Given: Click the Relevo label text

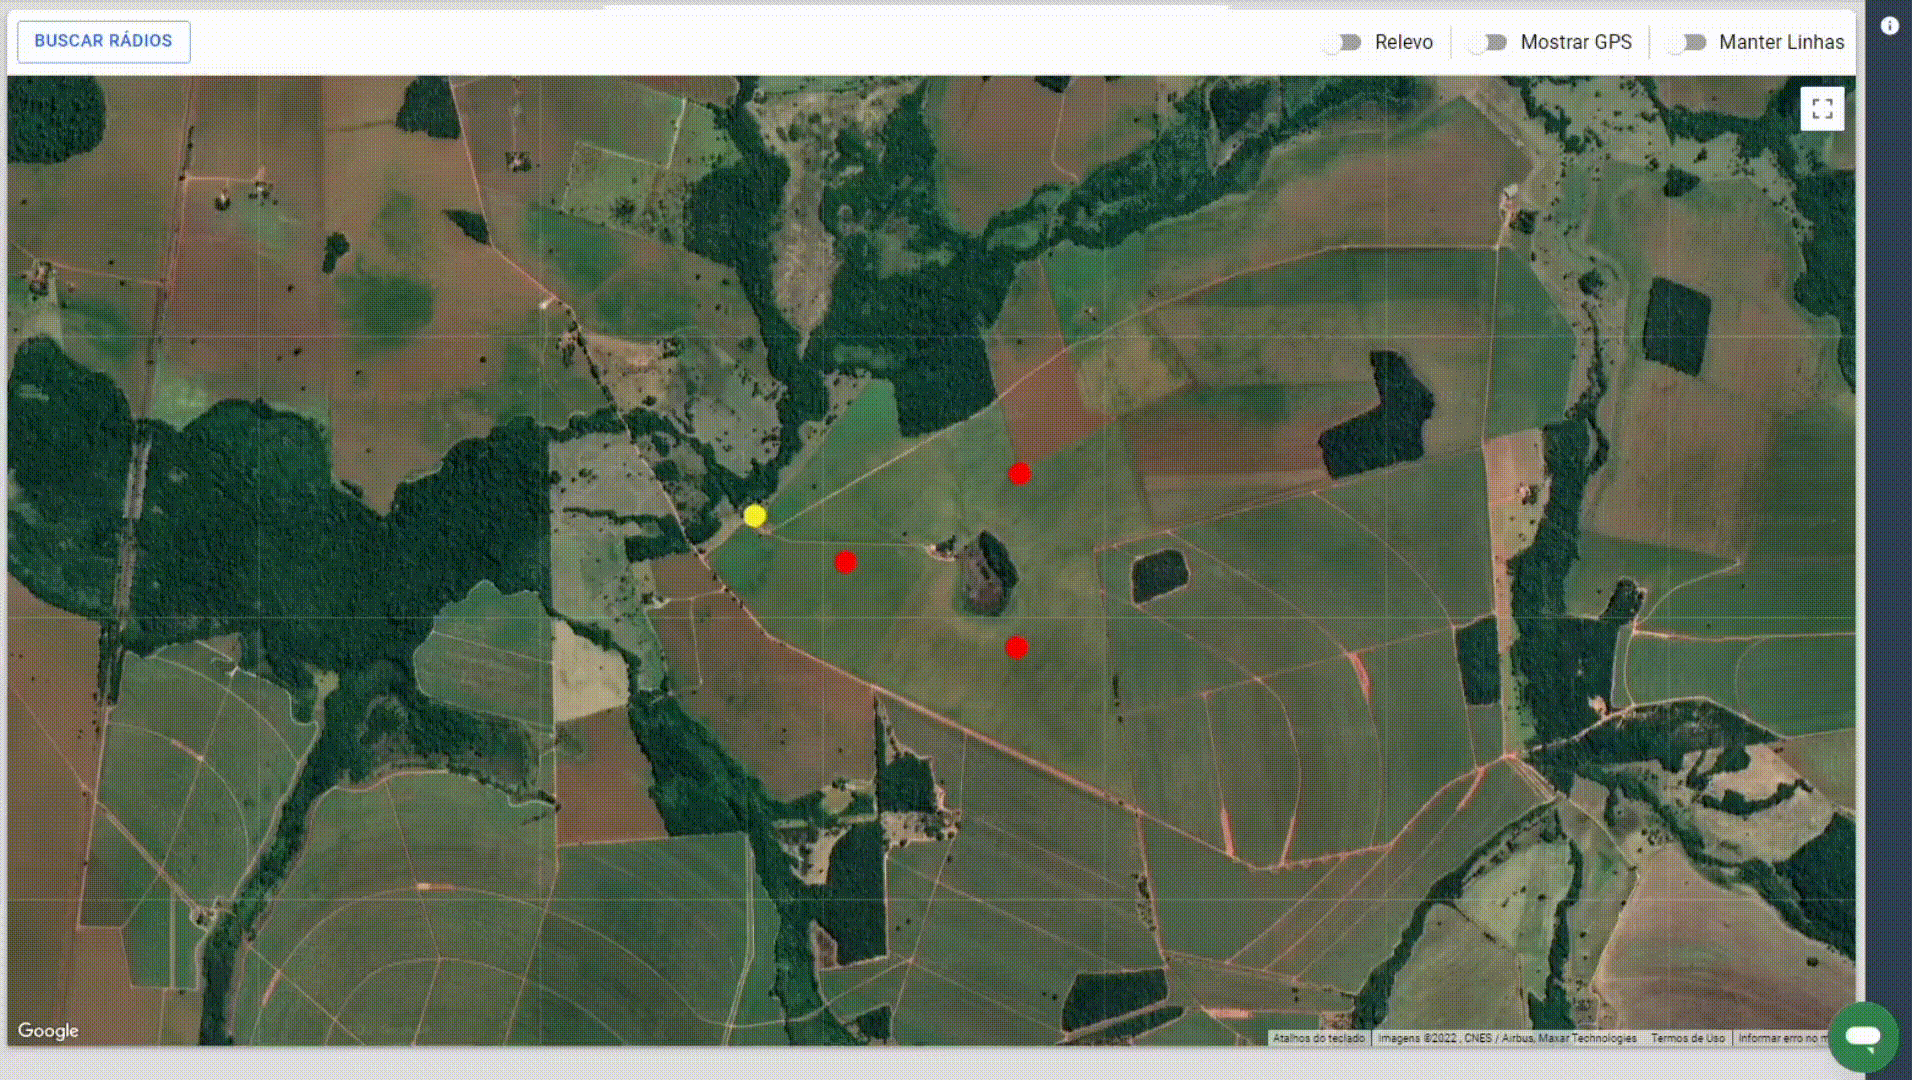Looking at the screenshot, I should coord(1403,42).
